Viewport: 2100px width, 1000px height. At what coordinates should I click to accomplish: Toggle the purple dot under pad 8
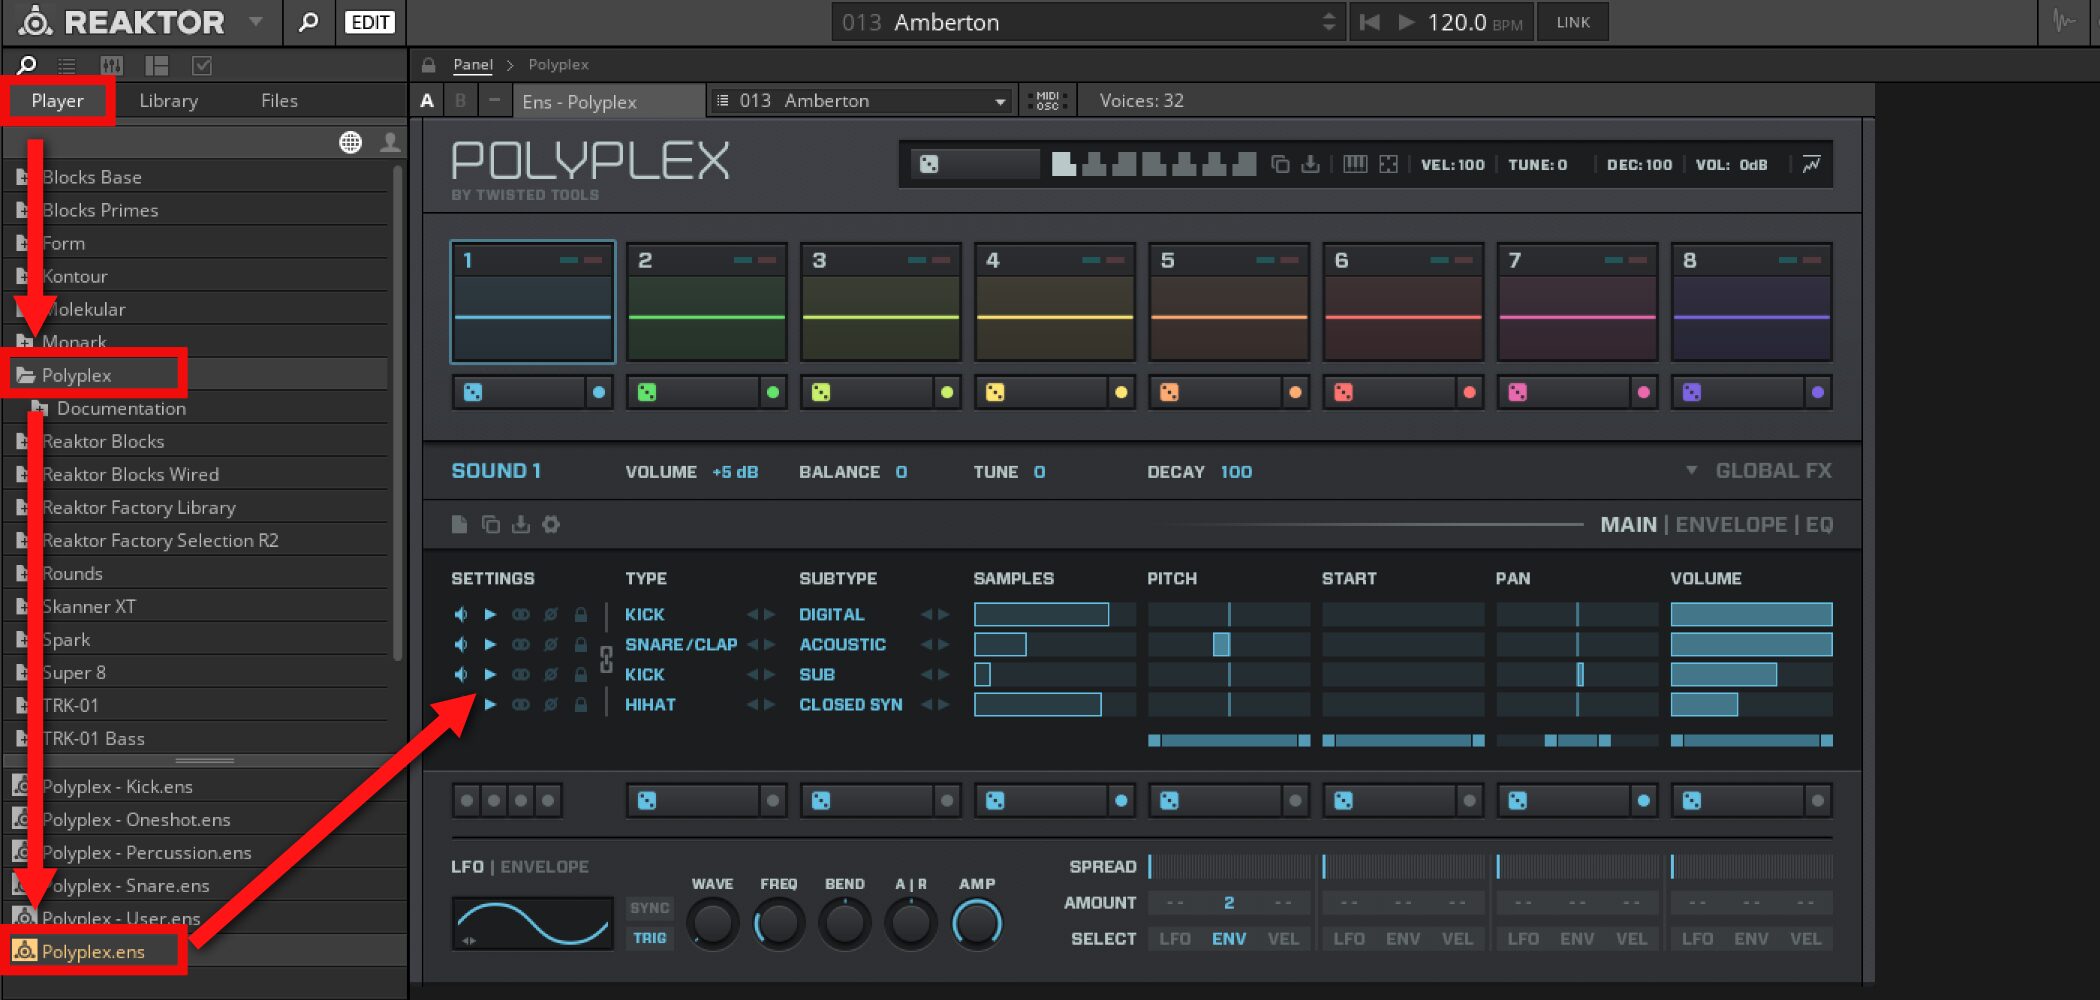point(1817,392)
